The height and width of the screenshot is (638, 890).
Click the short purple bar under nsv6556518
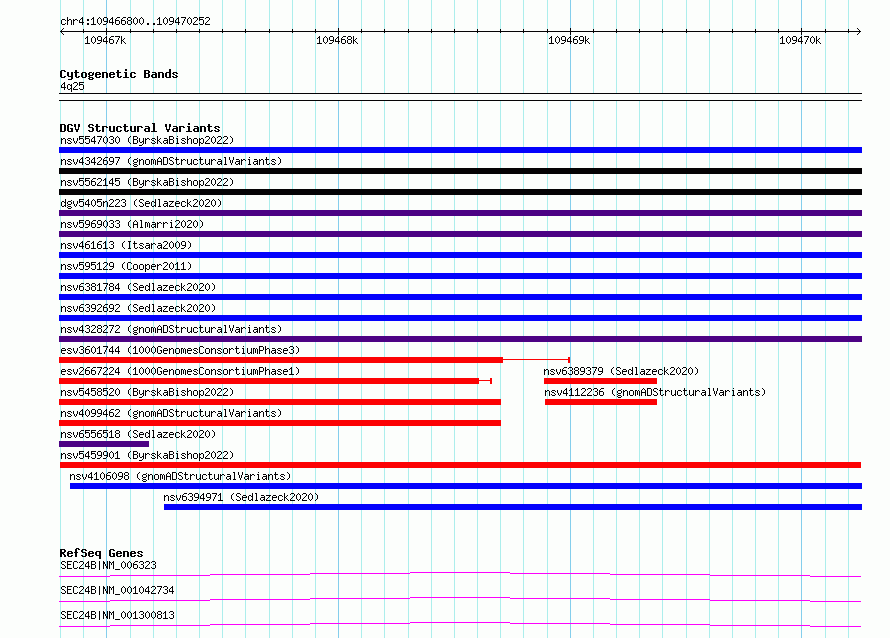click(x=104, y=444)
